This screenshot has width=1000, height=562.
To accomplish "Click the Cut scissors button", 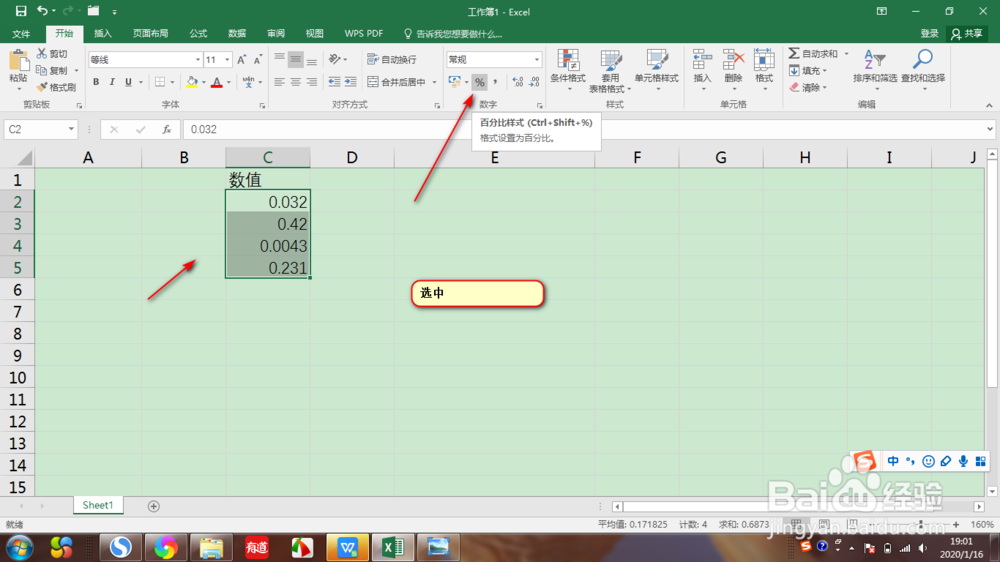I will (x=52, y=54).
